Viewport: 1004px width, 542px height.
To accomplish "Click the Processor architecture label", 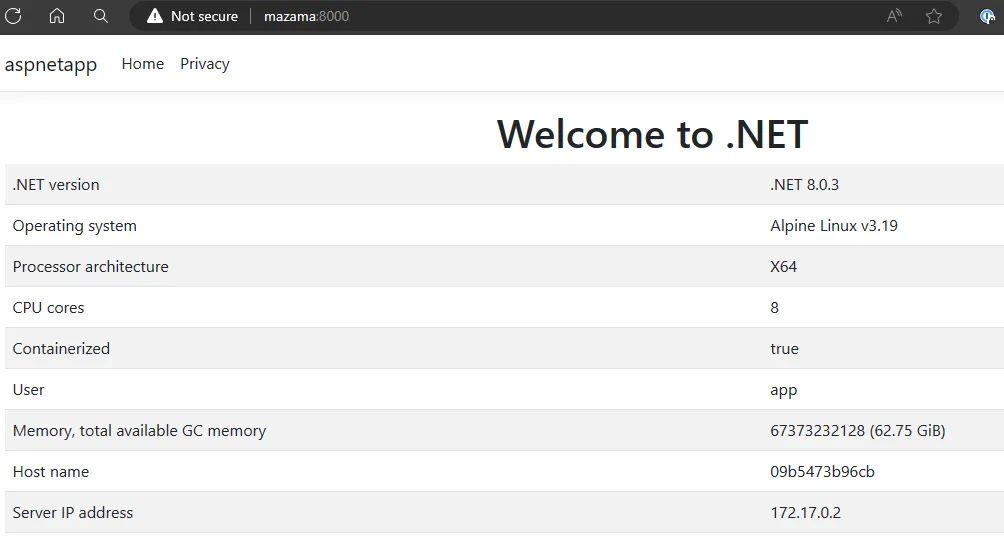I will pos(90,267).
